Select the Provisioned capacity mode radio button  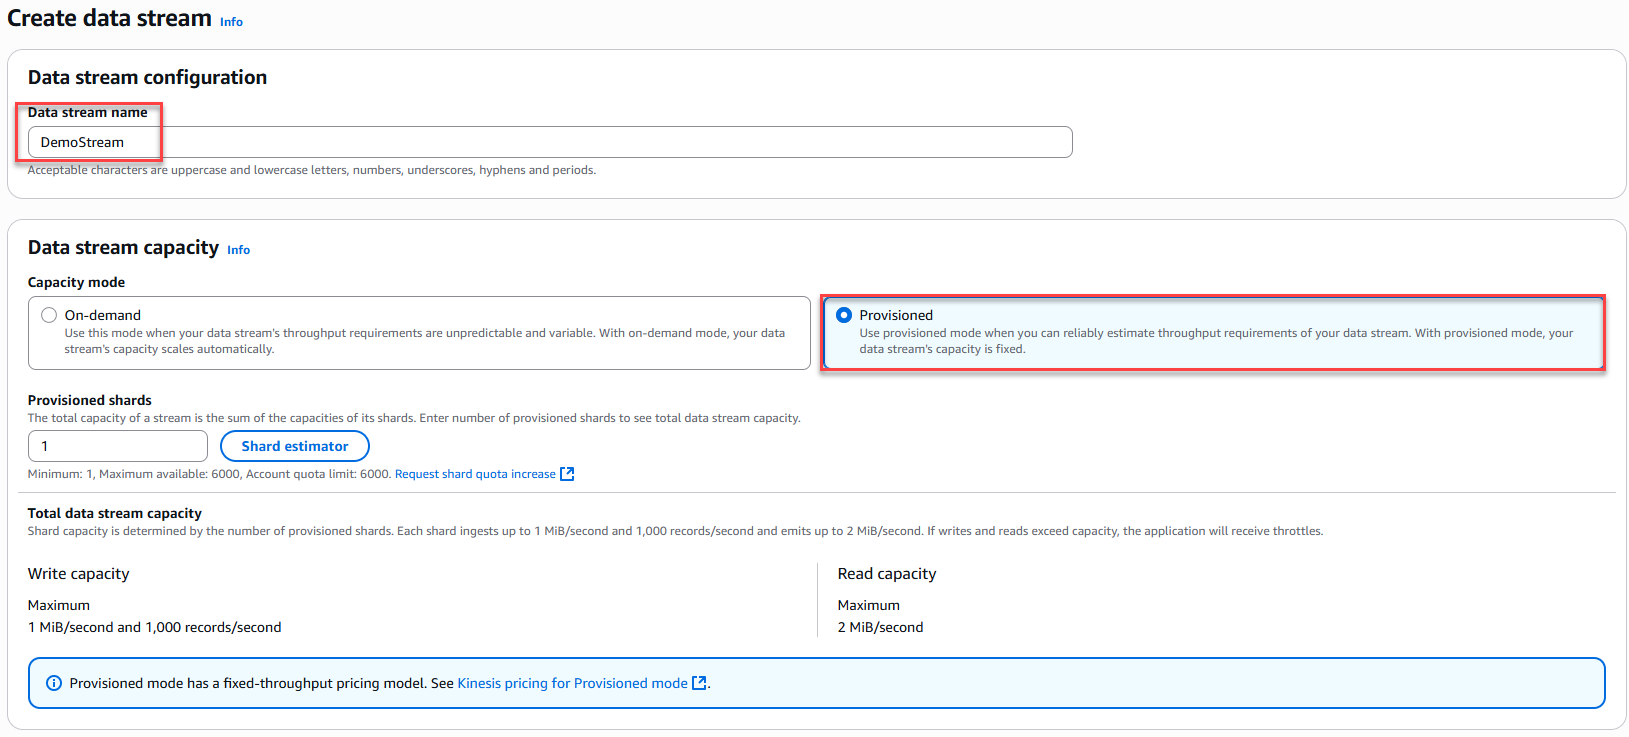point(844,315)
